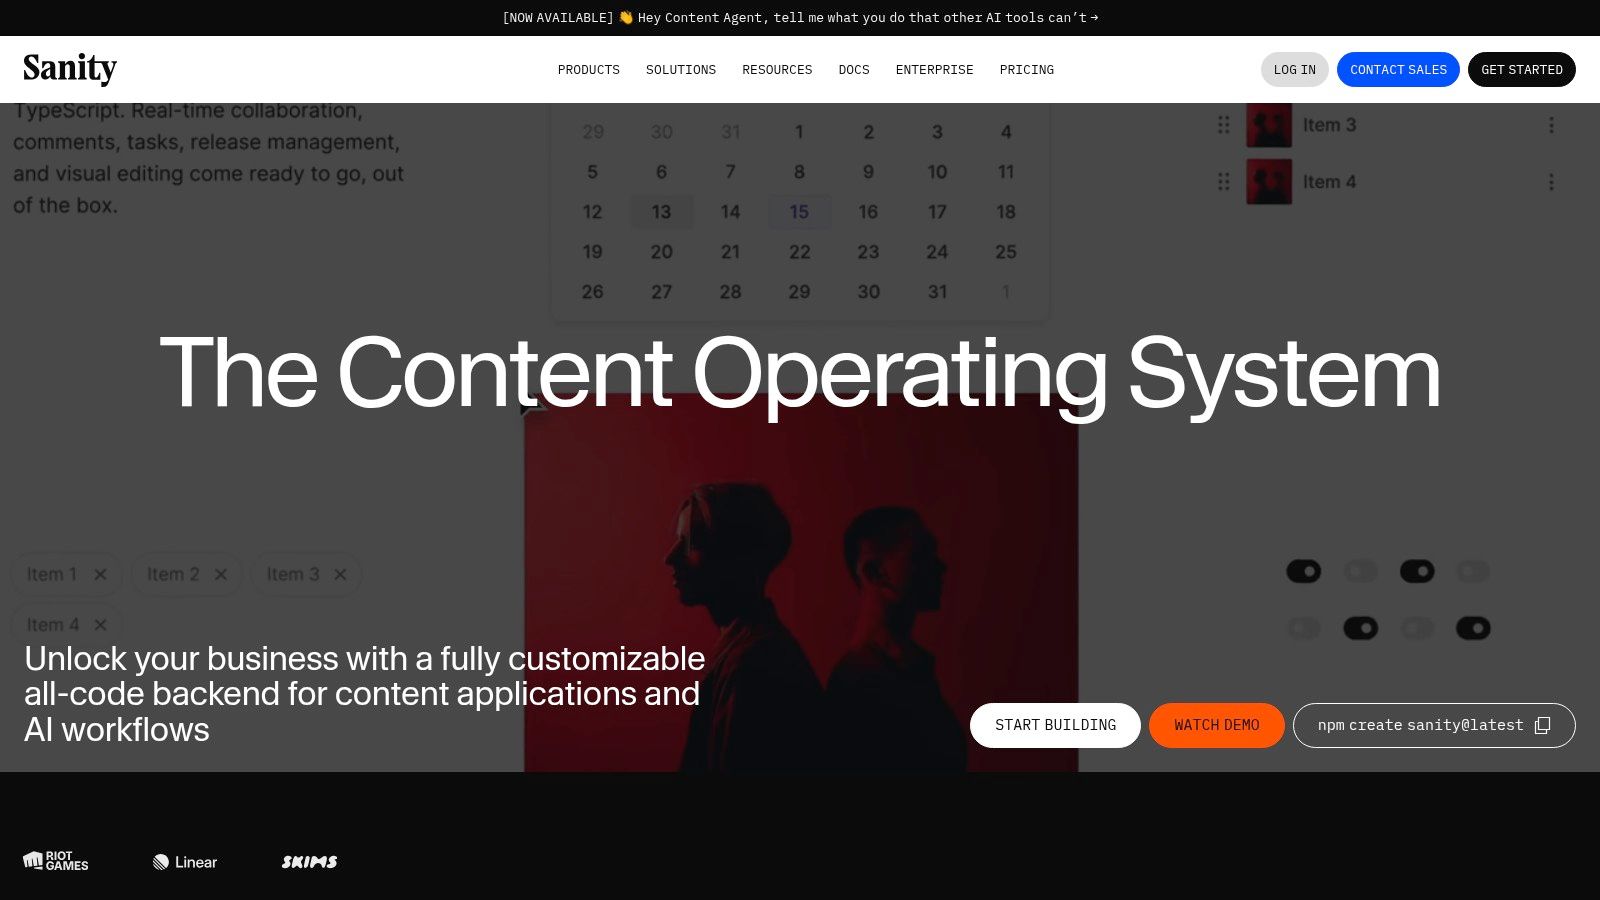Grab the Item 4 drag handle

click(x=1223, y=182)
